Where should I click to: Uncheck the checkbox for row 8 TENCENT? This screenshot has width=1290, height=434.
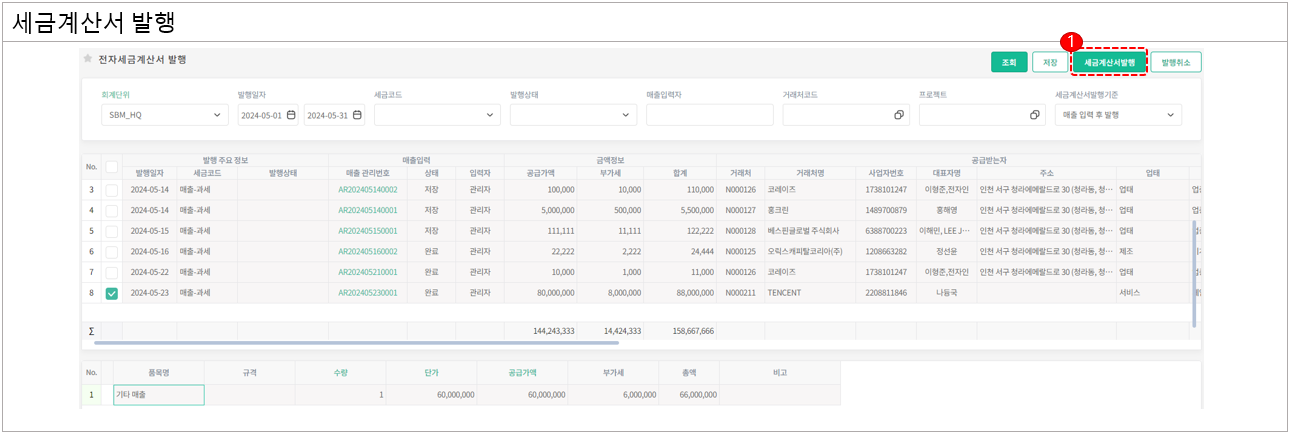(x=111, y=293)
